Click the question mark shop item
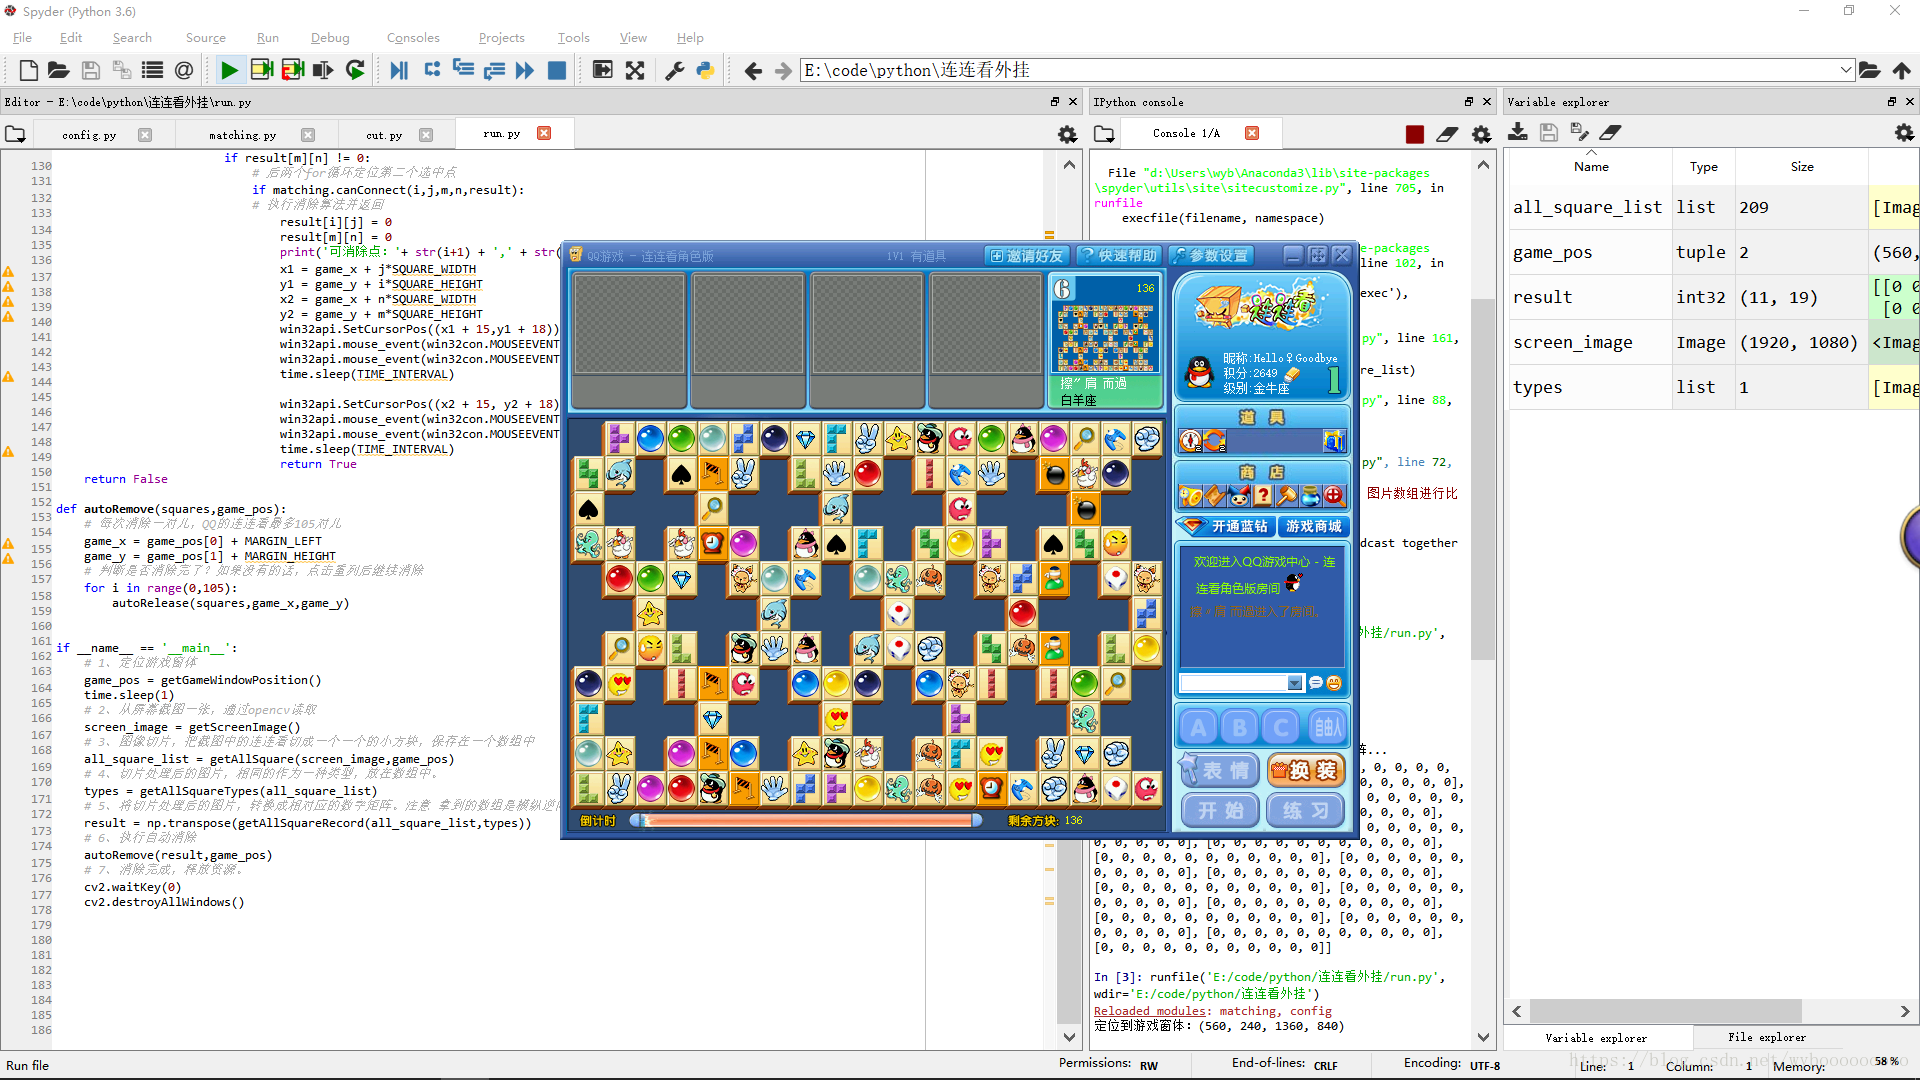This screenshot has height=1080, width=1920. point(1263,495)
